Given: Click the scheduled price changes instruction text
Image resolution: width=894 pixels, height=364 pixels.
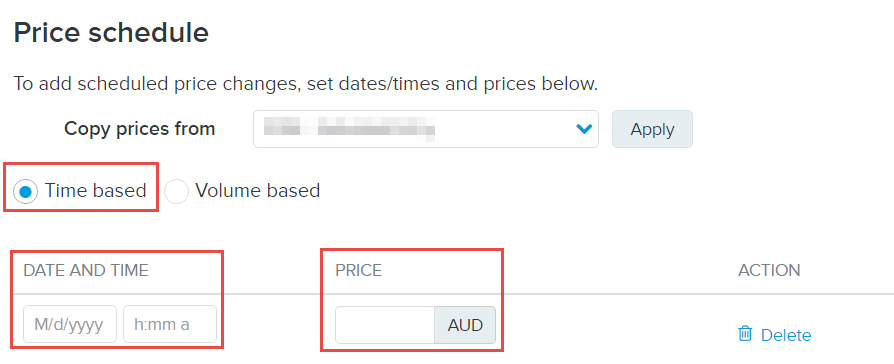Looking at the screenshot, I should [306, 84].
